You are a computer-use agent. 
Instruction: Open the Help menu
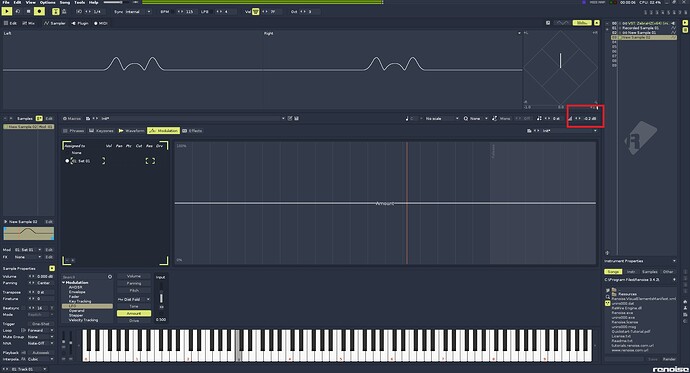coord(94,2)
